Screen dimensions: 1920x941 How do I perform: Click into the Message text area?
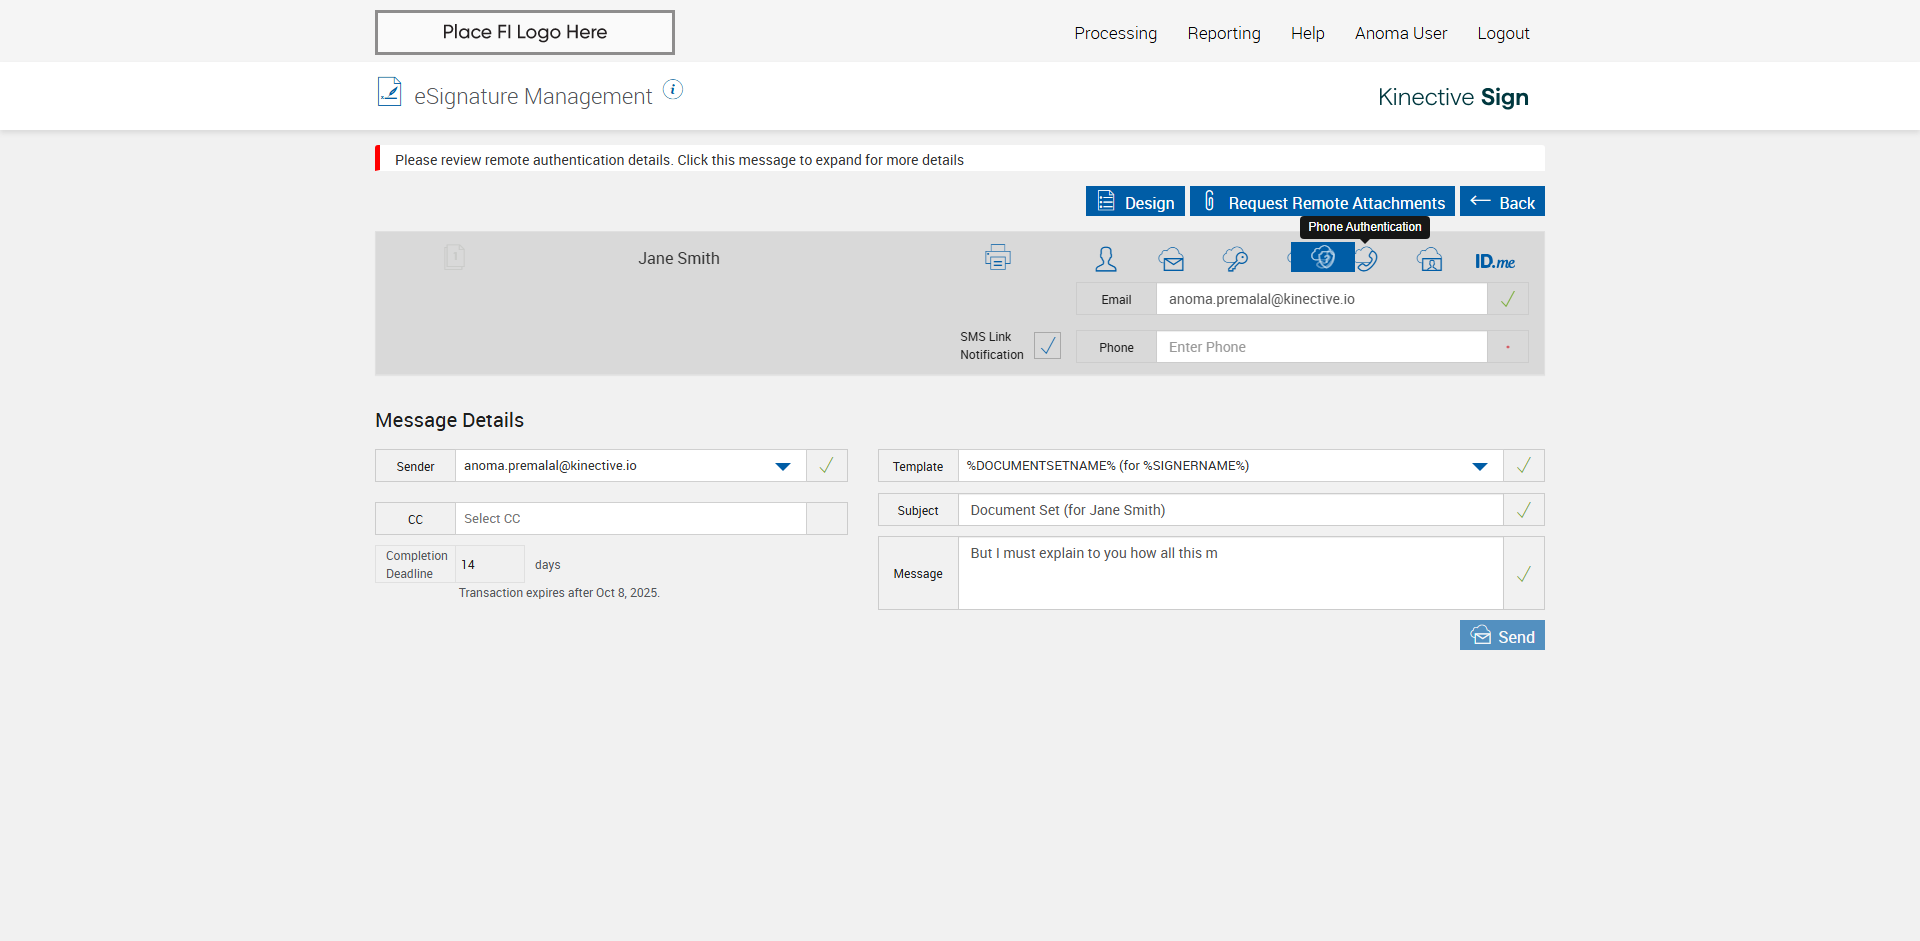(1230, 574)
